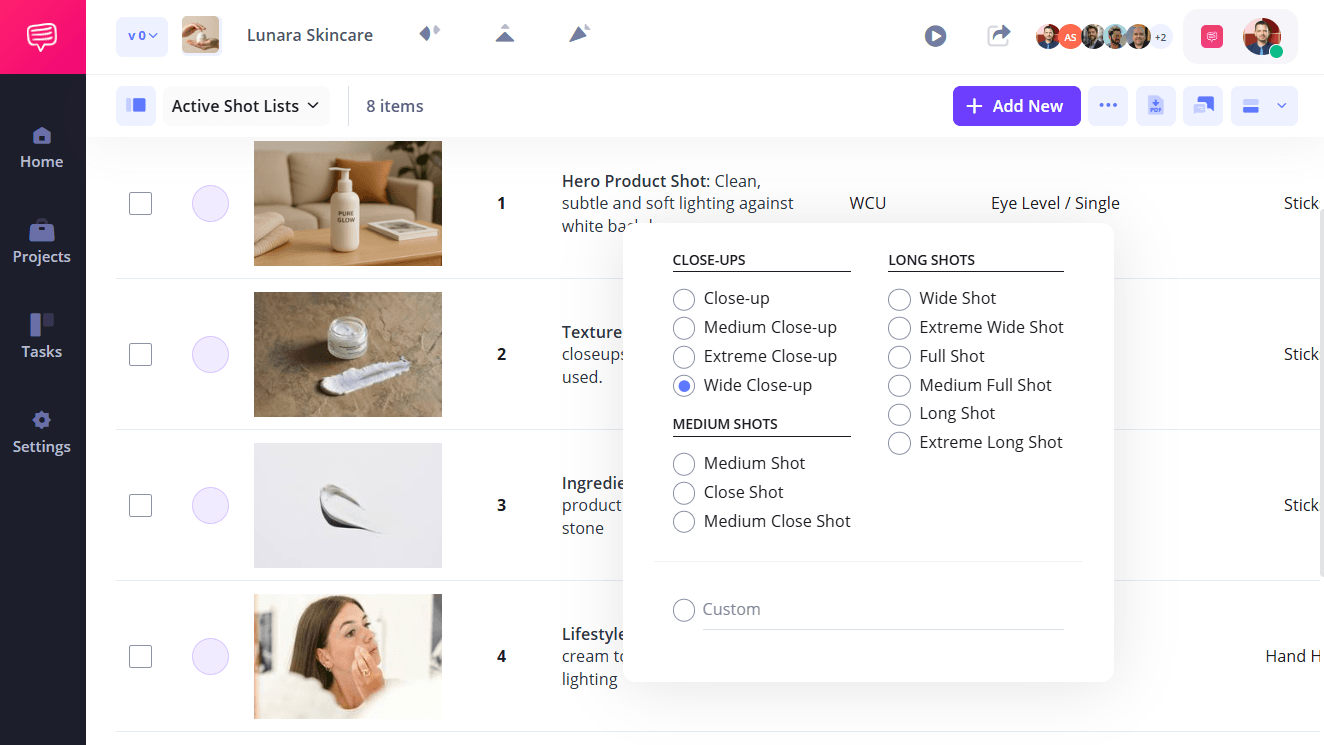Select the Close Shot radio option
Image resolution: width=1324 pixels, height=745 pixels.
tap(684, 493)
